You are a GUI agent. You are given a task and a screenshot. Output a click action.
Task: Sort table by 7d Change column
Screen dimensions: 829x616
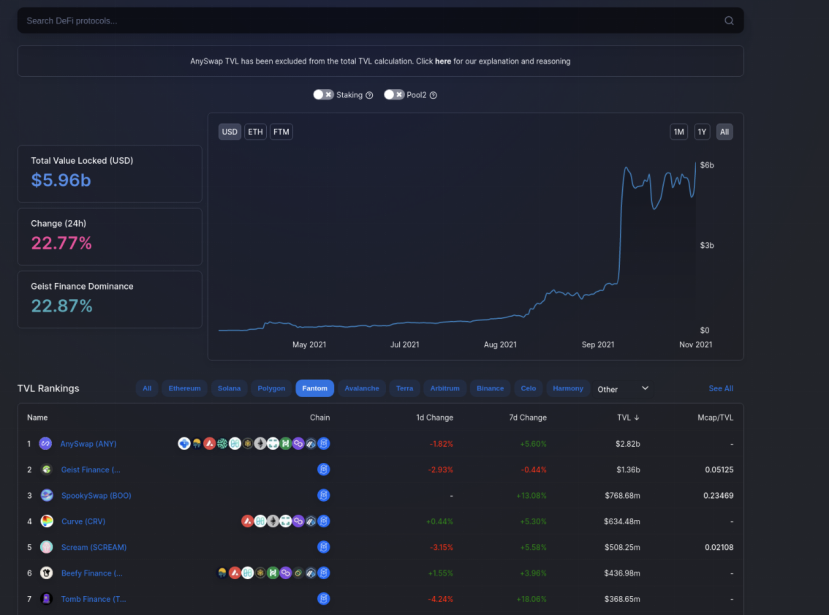point(528,418)
